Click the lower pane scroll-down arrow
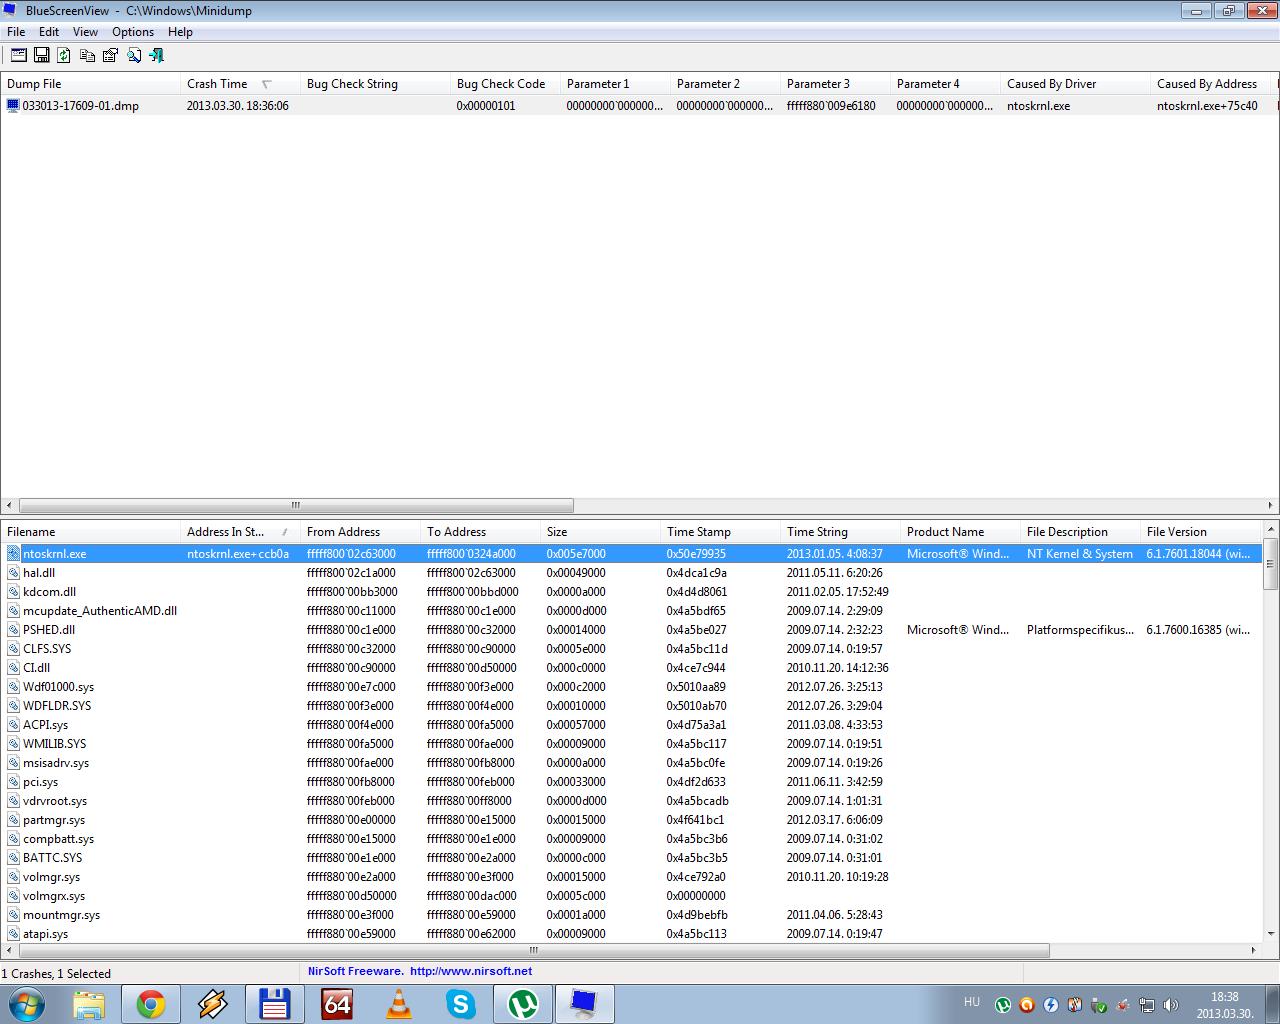Screen dimensions: 1280x1024 tap(1271, 934)
